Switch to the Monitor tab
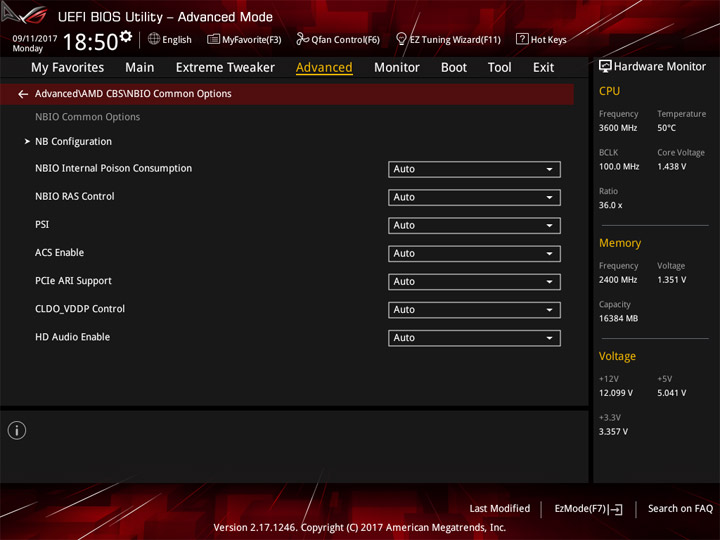This screenshot has width=720, height=540. click(397, 68)
